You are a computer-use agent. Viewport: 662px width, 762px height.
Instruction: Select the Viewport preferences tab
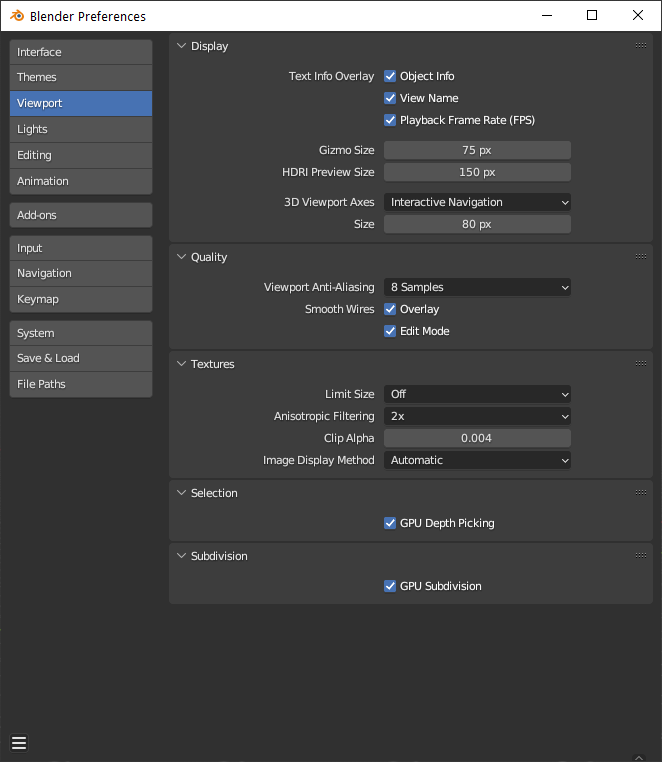click(x=81, y=103)
